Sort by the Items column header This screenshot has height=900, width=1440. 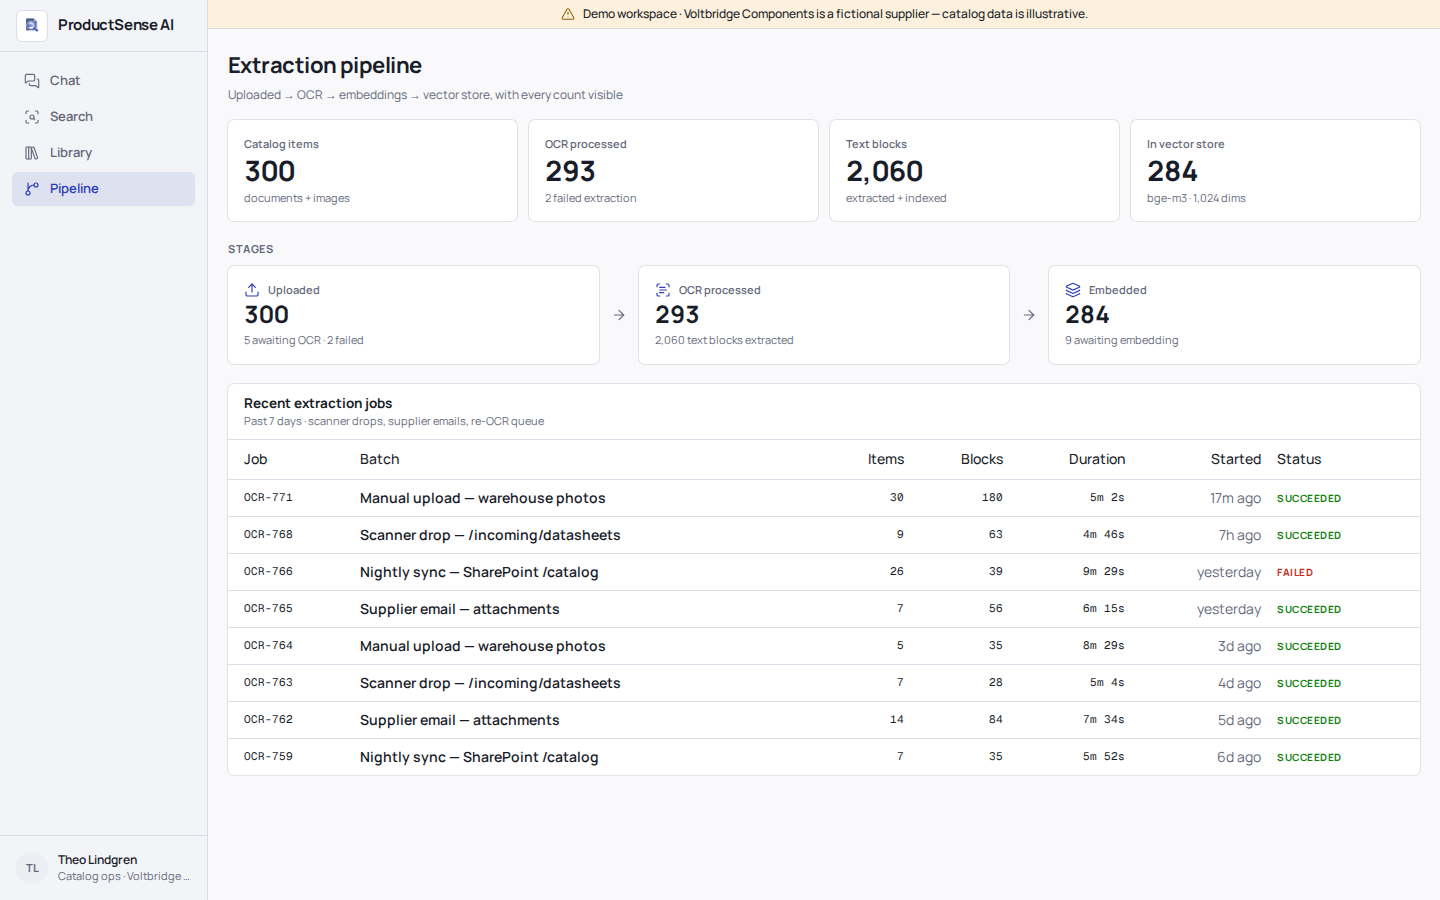point(886,460)
